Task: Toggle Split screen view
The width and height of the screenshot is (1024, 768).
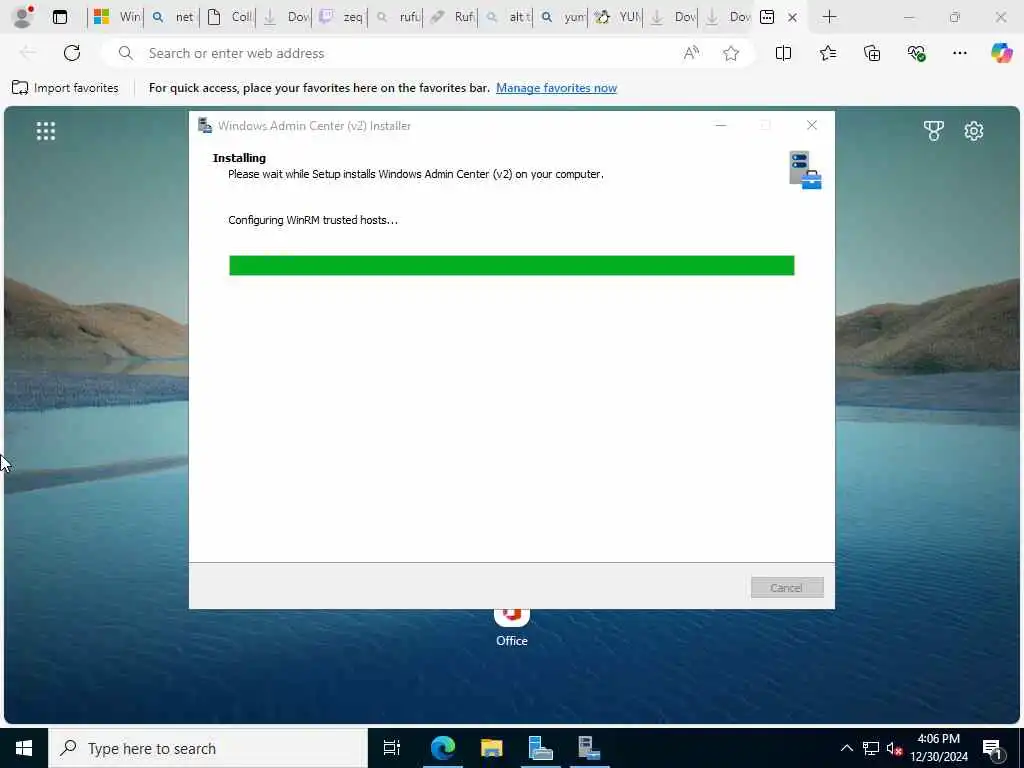Action: coord(783,53)
